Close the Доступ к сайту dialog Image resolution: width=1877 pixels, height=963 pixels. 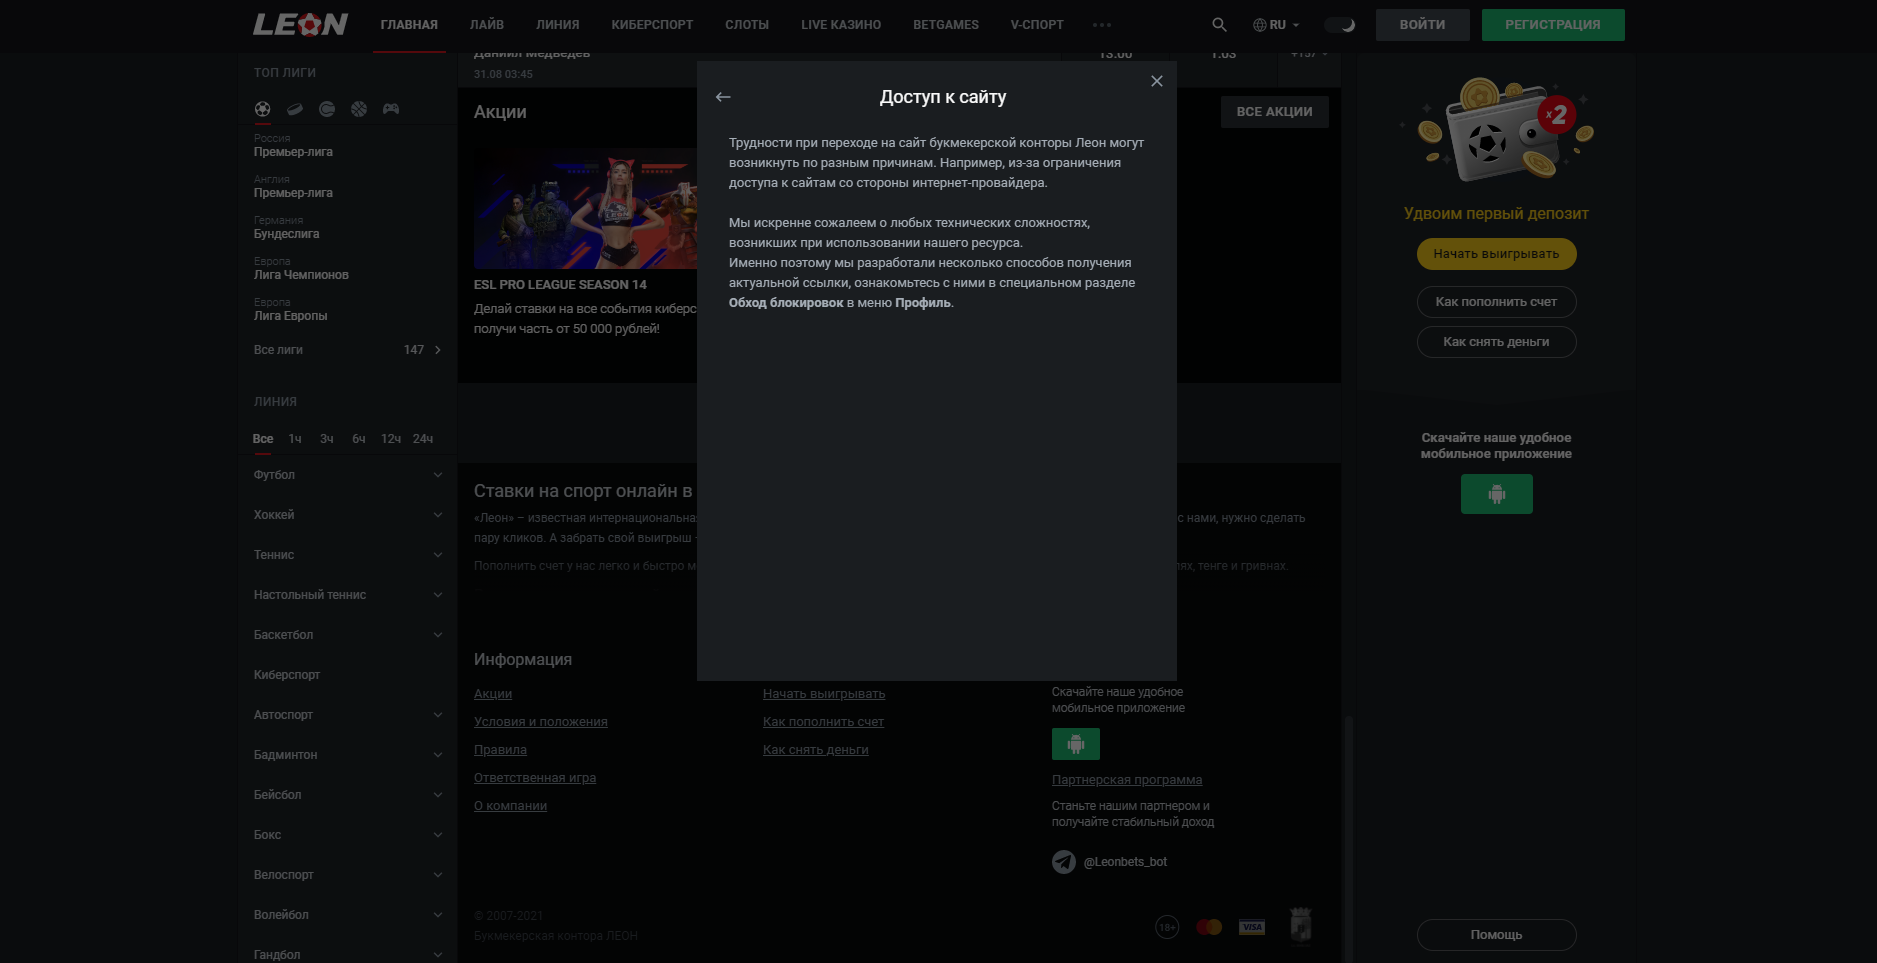[x=1157, y=81]
